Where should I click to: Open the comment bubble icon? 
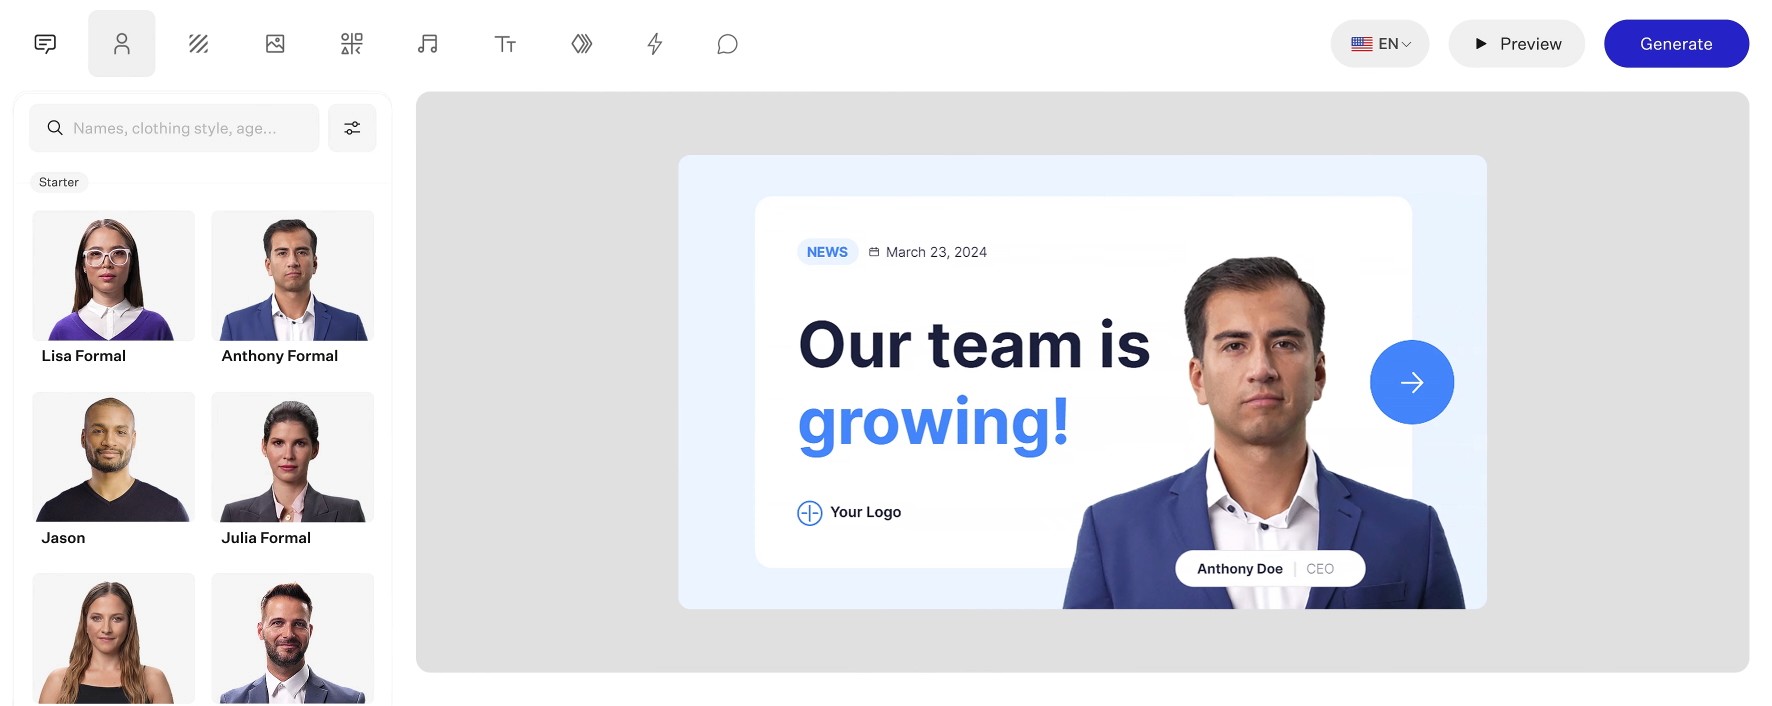tap(728, 44)
